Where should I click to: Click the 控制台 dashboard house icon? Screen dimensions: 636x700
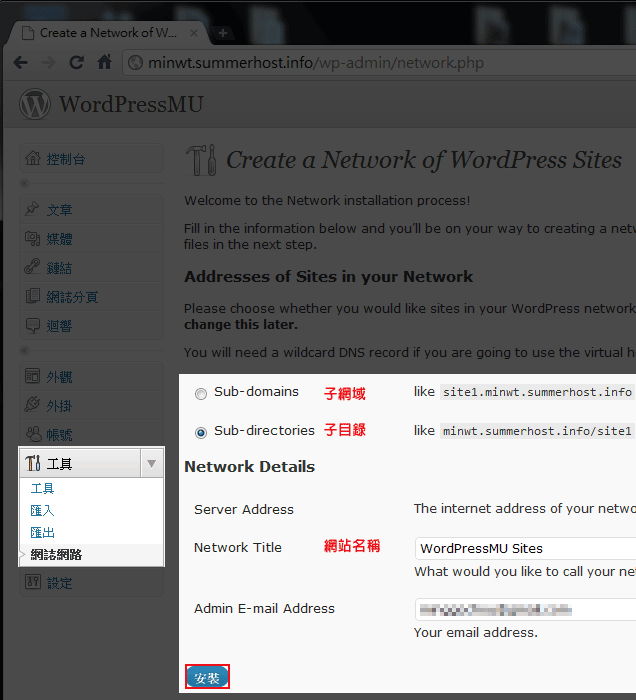tap(33, 158)
